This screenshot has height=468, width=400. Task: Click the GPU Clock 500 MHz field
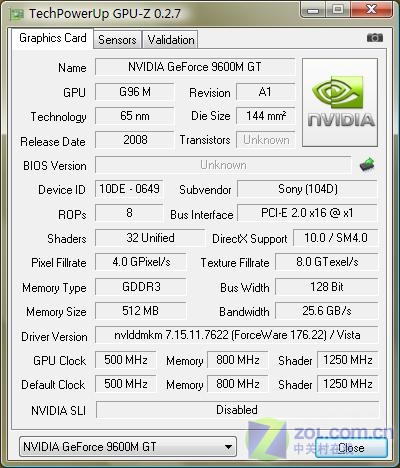(126, 360)
